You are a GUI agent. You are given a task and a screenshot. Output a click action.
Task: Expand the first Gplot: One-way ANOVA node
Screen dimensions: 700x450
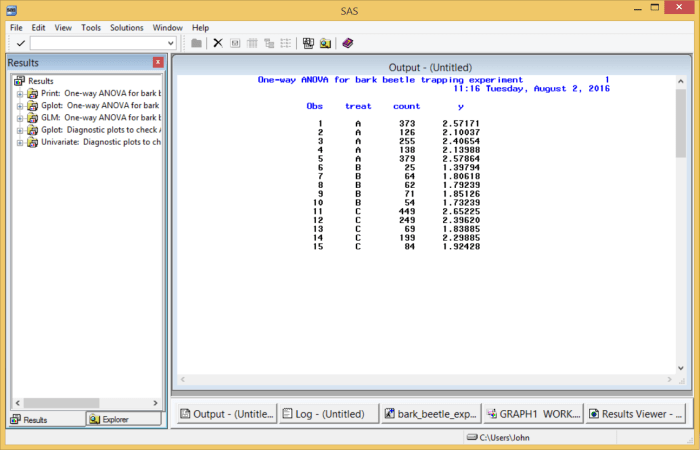[20, 106]
